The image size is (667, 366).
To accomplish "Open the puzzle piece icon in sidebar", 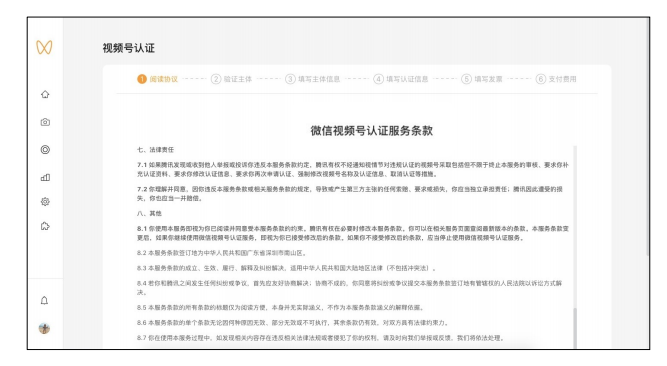I will pos(45,226).
